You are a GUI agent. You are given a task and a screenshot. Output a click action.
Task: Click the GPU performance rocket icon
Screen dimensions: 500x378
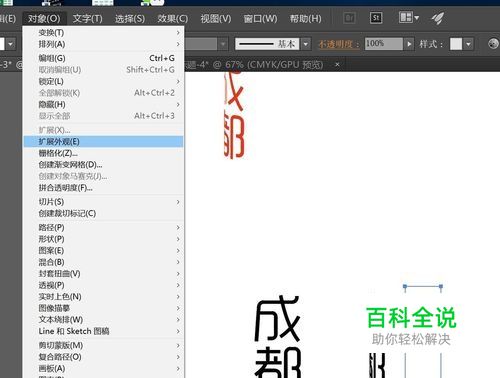coord(438,18)
